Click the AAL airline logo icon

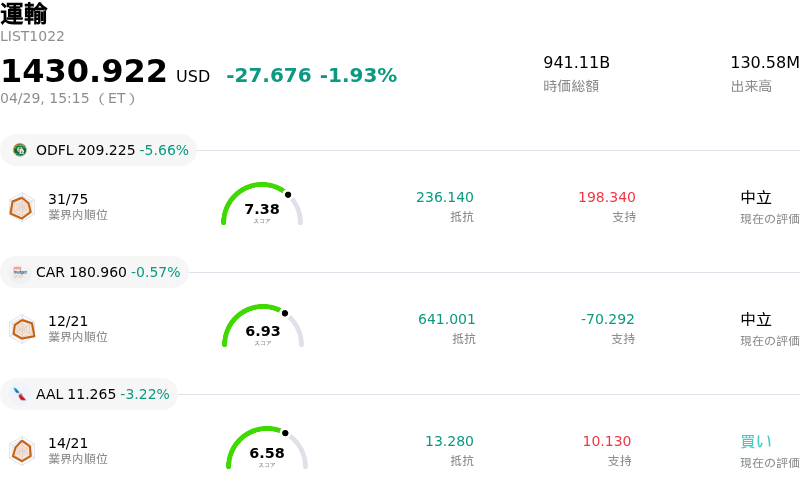pyautogui.click(x=20, y=394)
